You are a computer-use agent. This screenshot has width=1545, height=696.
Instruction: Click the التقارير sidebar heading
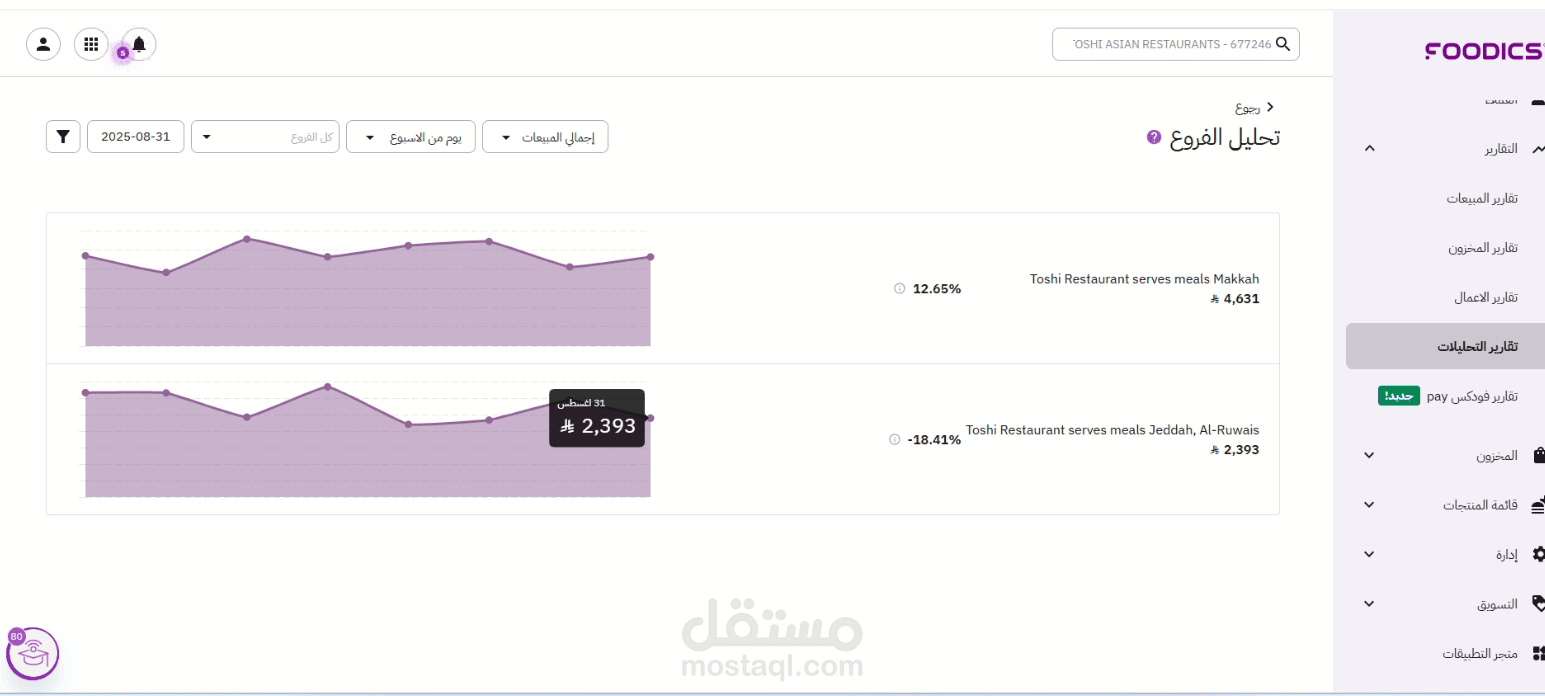pos(1499,149)
